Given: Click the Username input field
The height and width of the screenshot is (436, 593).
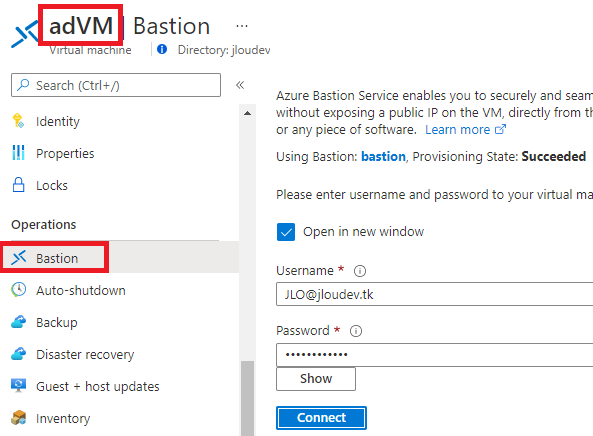Looking at the screenshot, I should click(x=435, y=294).
